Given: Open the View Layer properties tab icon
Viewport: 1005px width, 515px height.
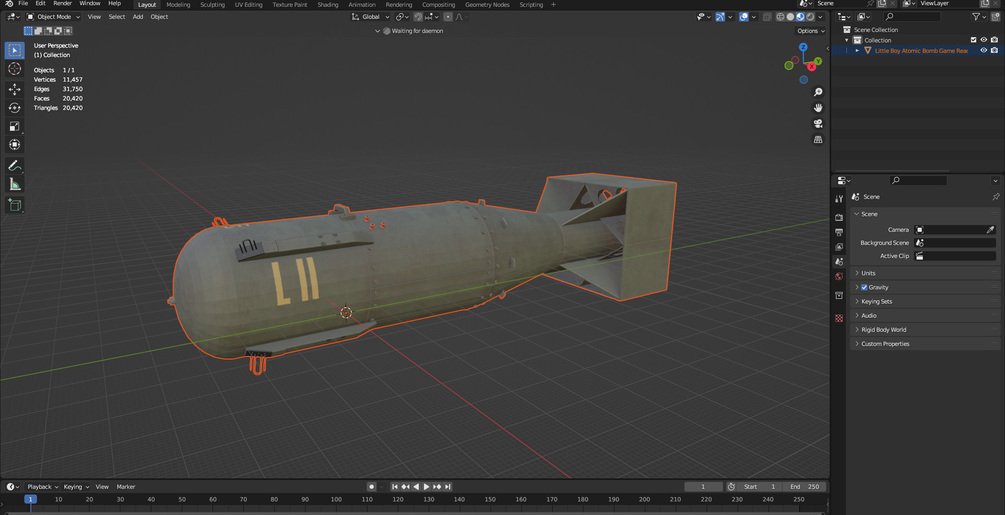Looking at the screenshot, I should [x=839, y=247].
